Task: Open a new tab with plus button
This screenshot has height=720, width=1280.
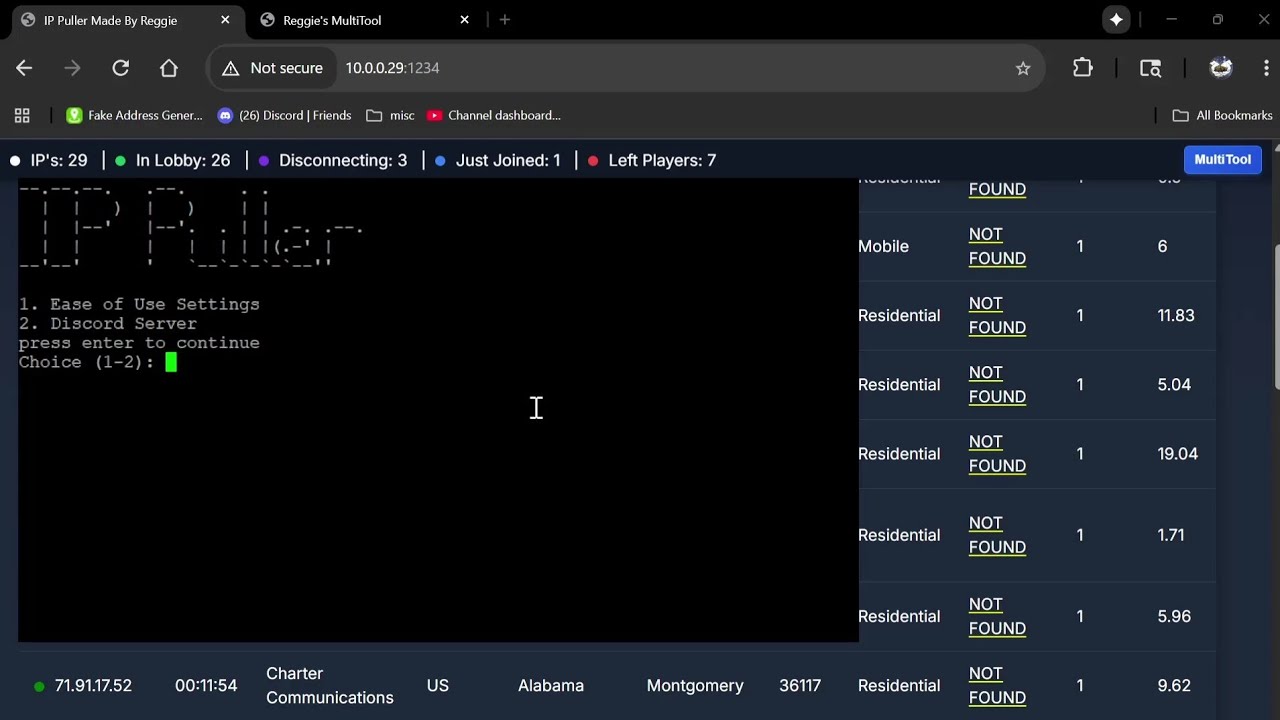Action: [504, 20]
